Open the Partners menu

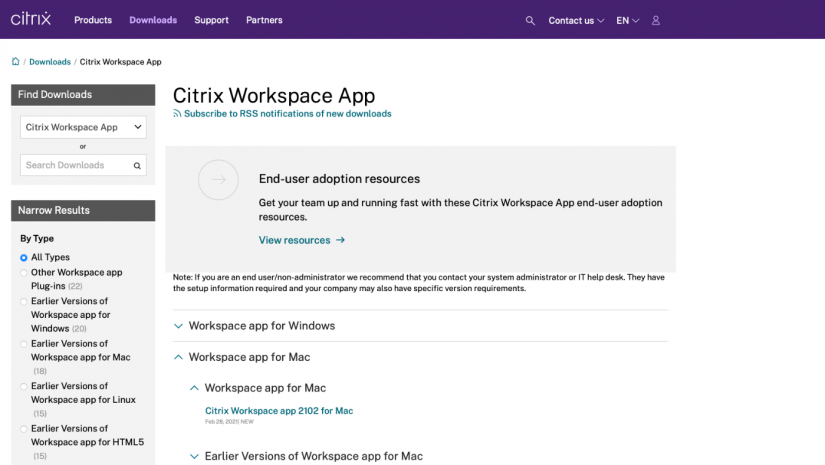coord(264,20)
